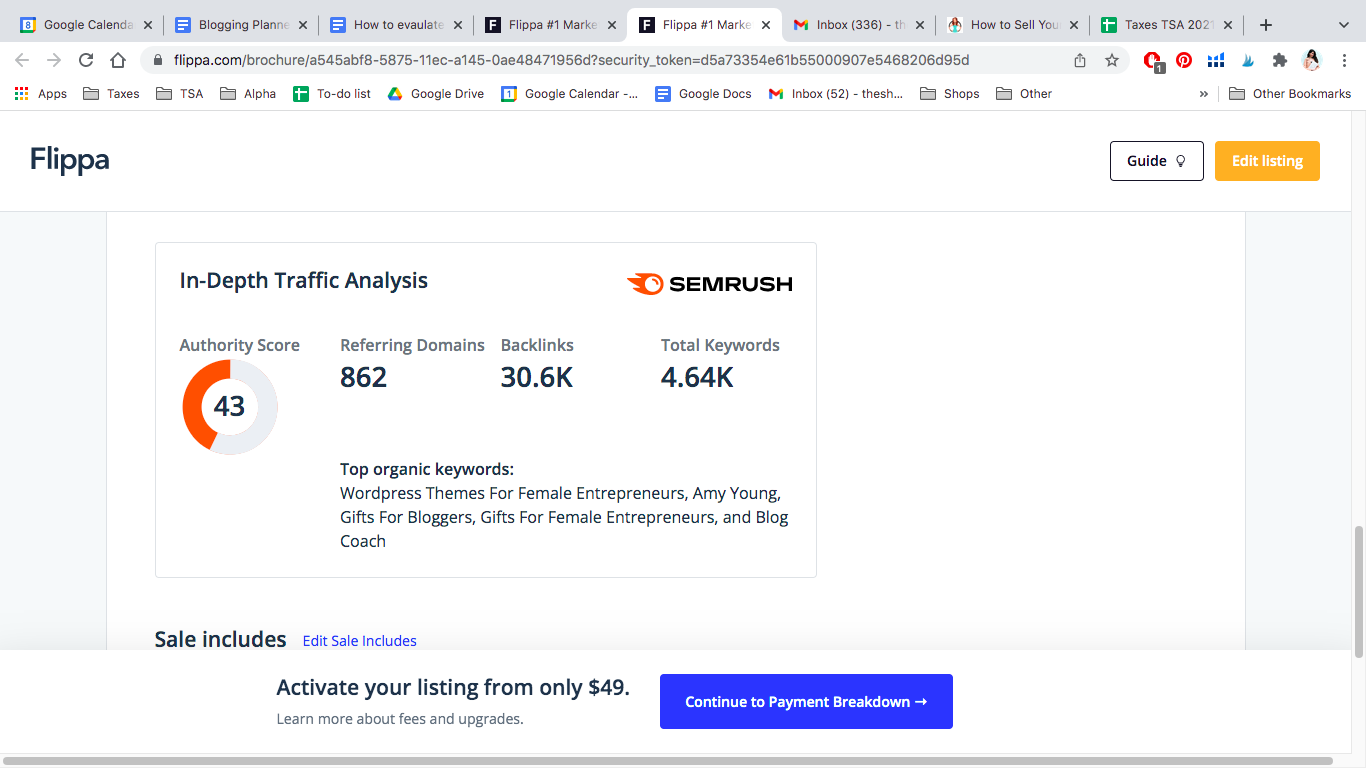The height and width of the screenshot is (768, 1366).
Task: Open the red ad blocker extension
Action: (x=1152, y=61)
